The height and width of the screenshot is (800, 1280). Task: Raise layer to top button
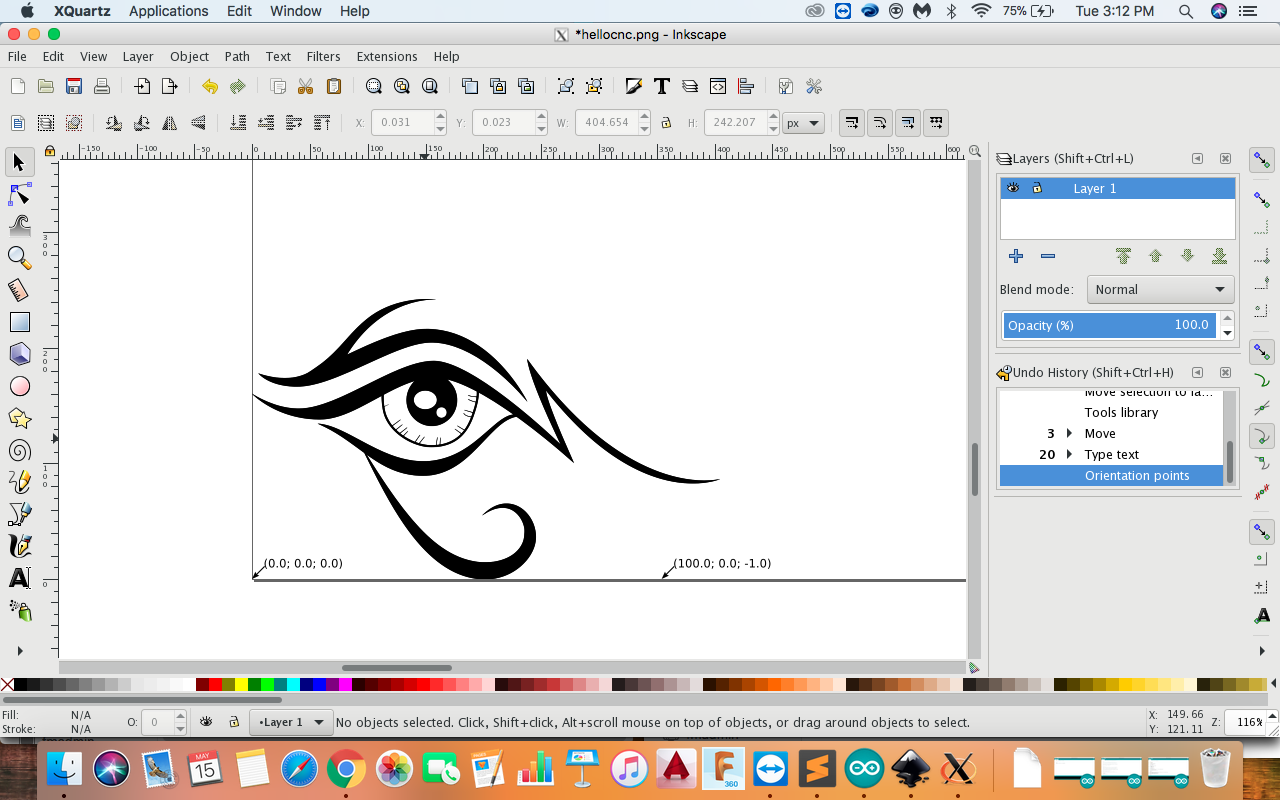1123,256
